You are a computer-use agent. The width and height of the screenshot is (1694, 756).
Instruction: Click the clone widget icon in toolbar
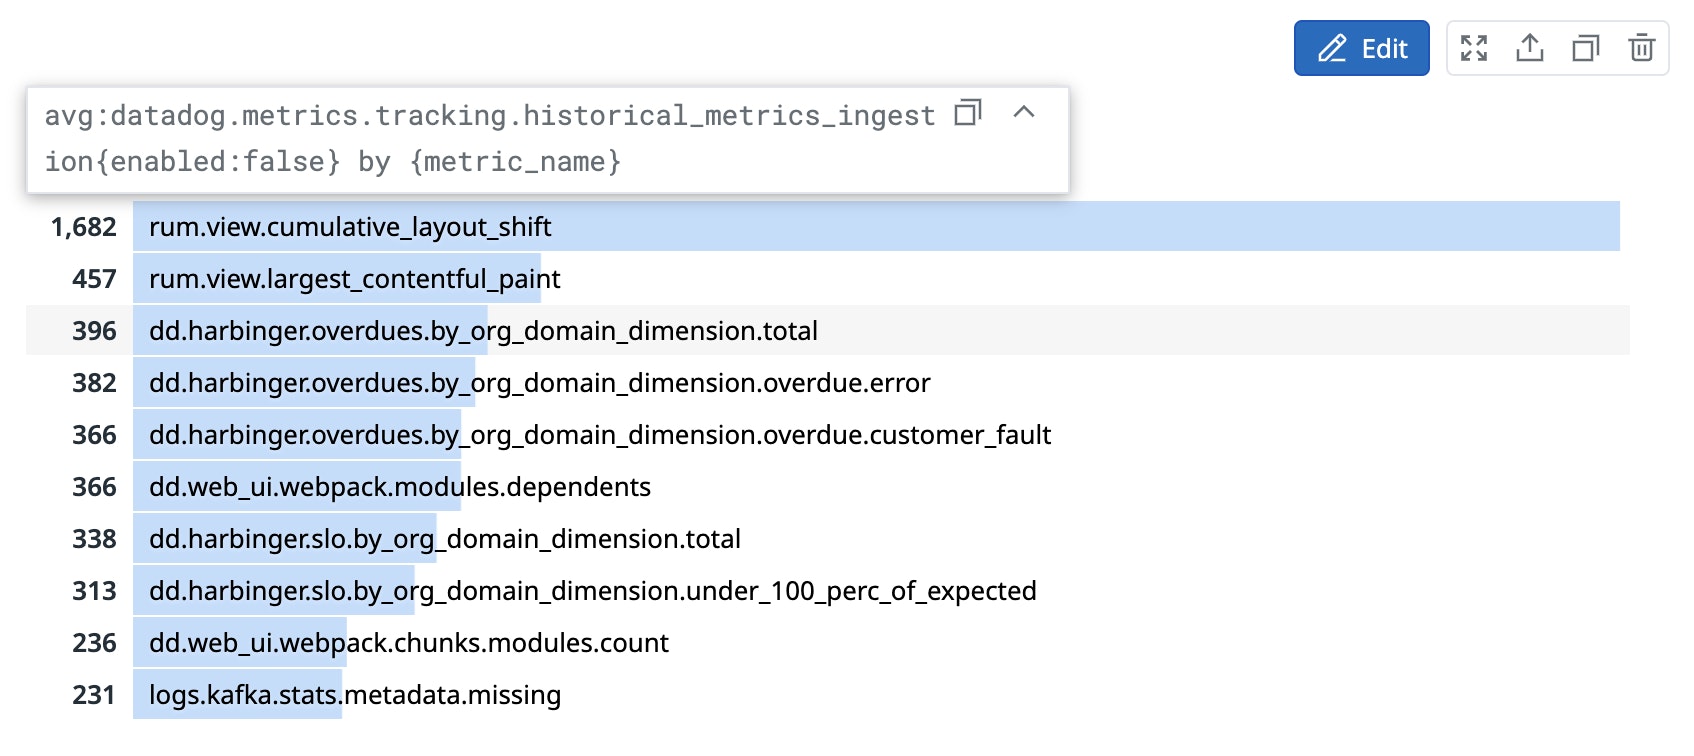click(x=1586, y=48)
